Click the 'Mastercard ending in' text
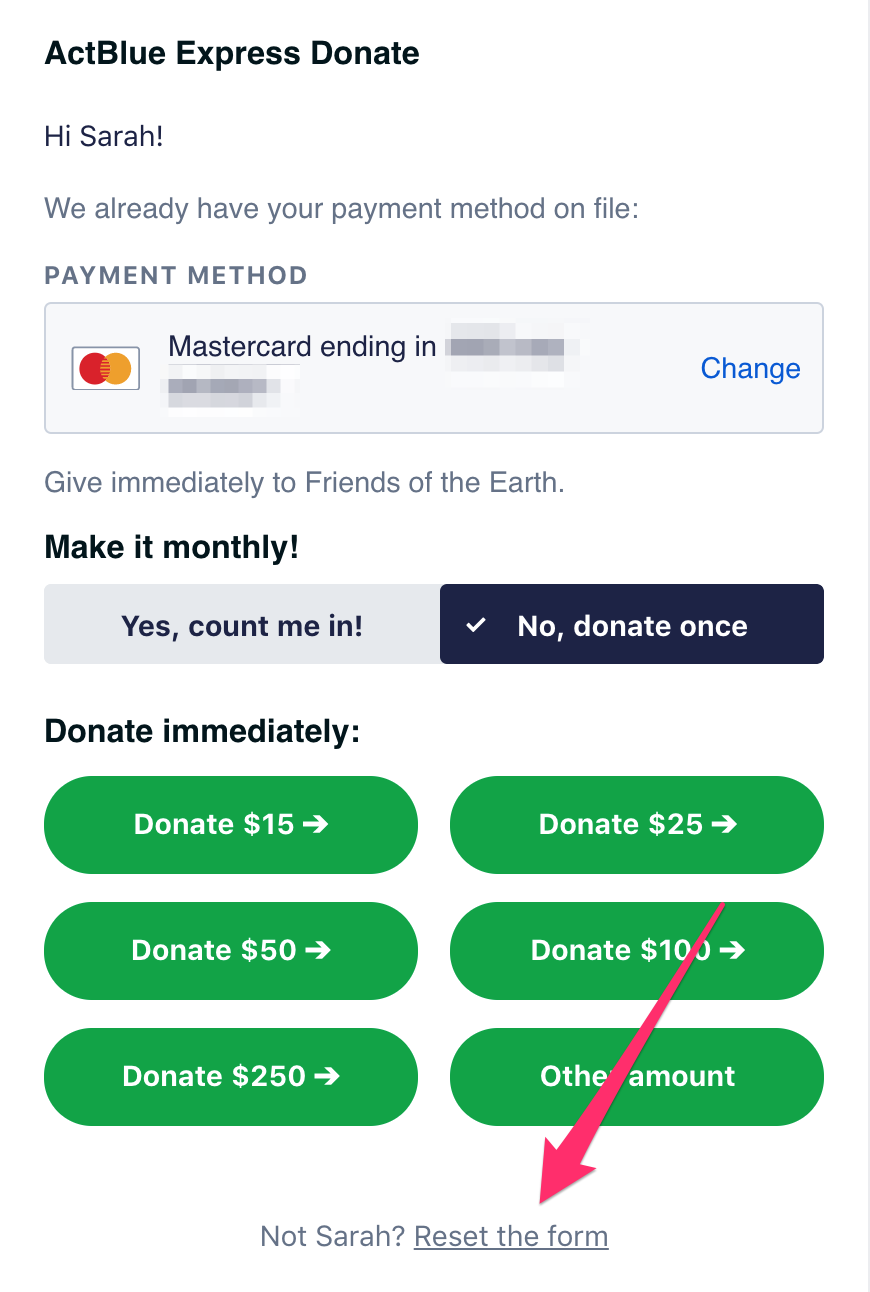This screenshot has height=1292, width=870. [302, 347]
